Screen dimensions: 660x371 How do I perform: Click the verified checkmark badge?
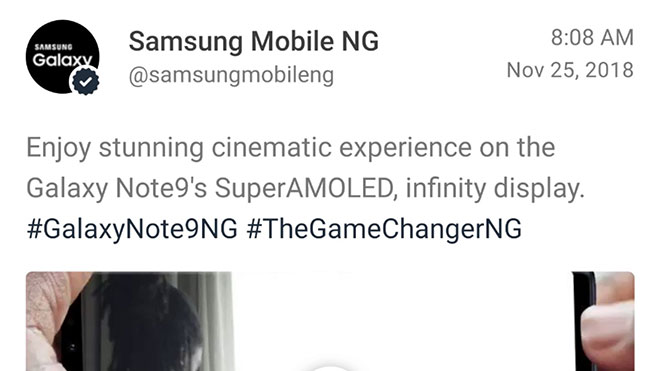(85, 82)
